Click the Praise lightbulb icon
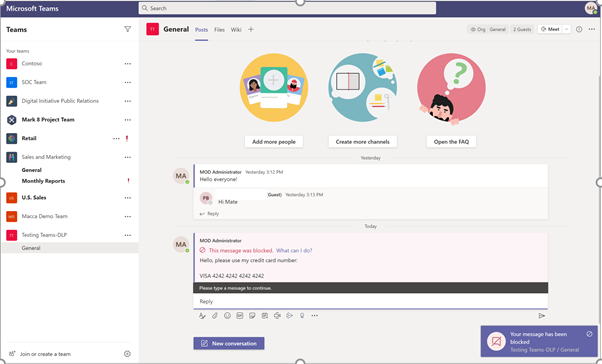602x364 pixels. (x=302, y=316)
